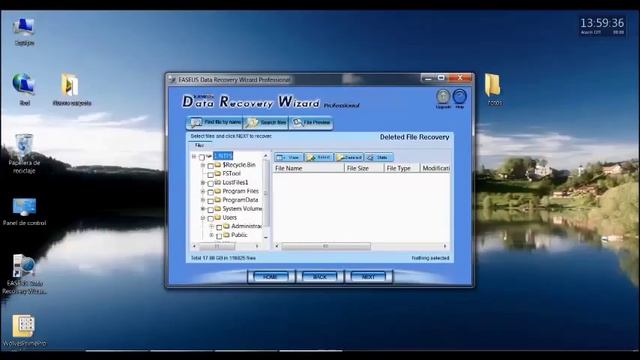This screenshot has width=640, height=360.
Task: Open the File Preview tool
Action: [x=311, y=122]
